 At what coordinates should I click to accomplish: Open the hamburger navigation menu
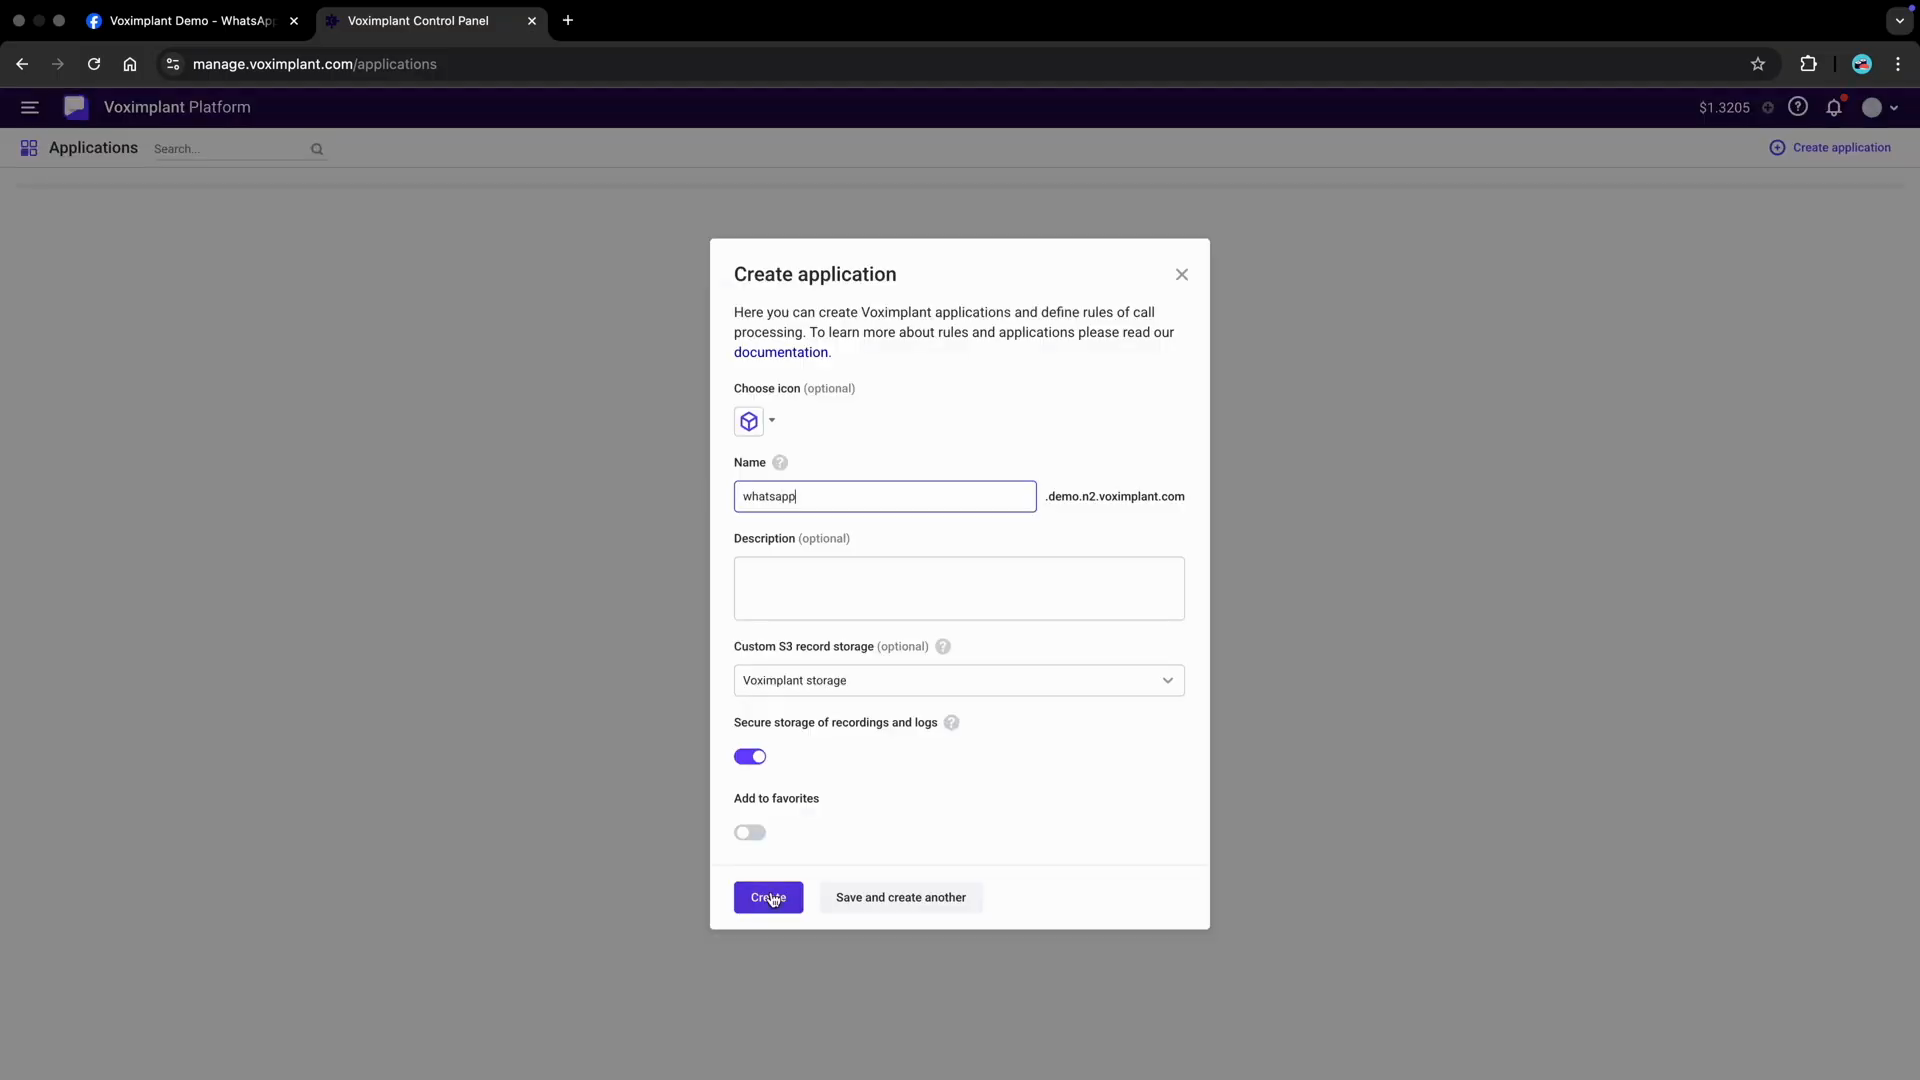[x=29, y=107]
